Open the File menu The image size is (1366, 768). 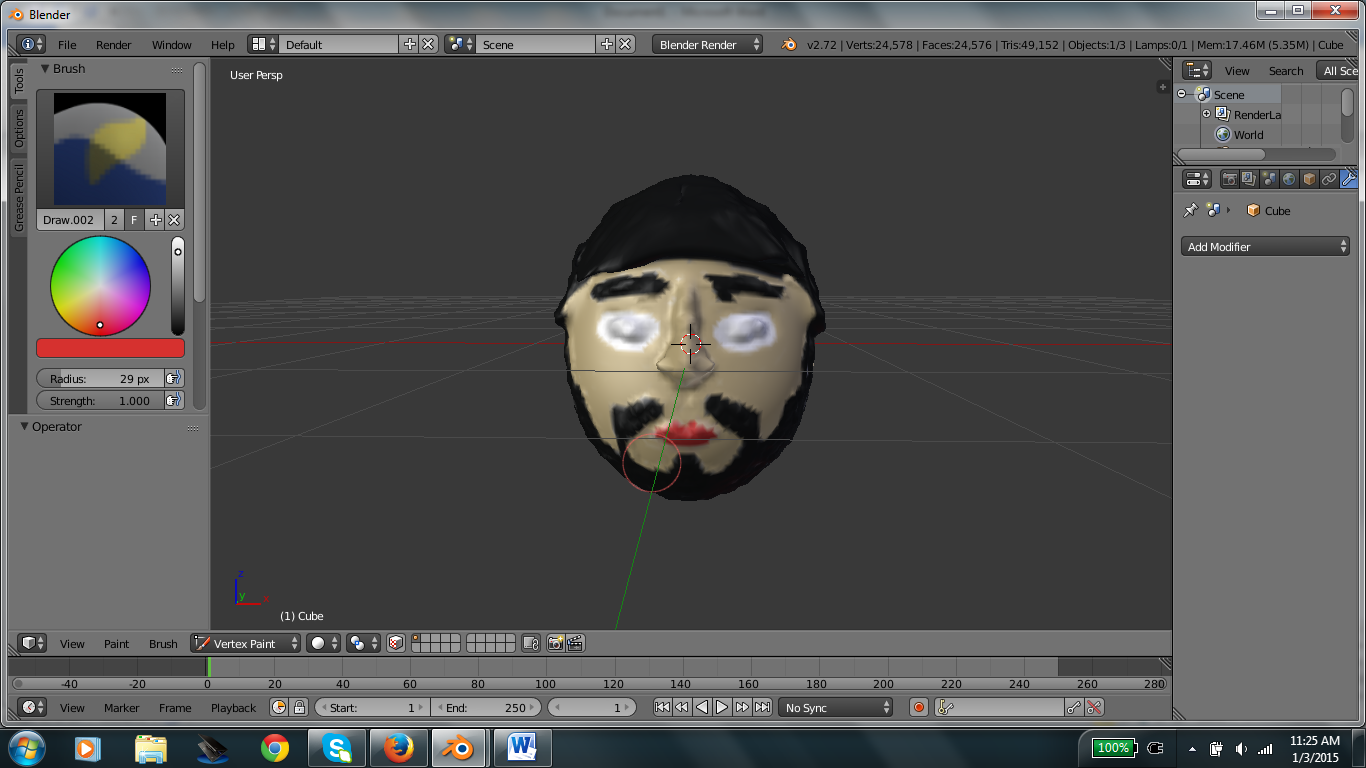67,45
